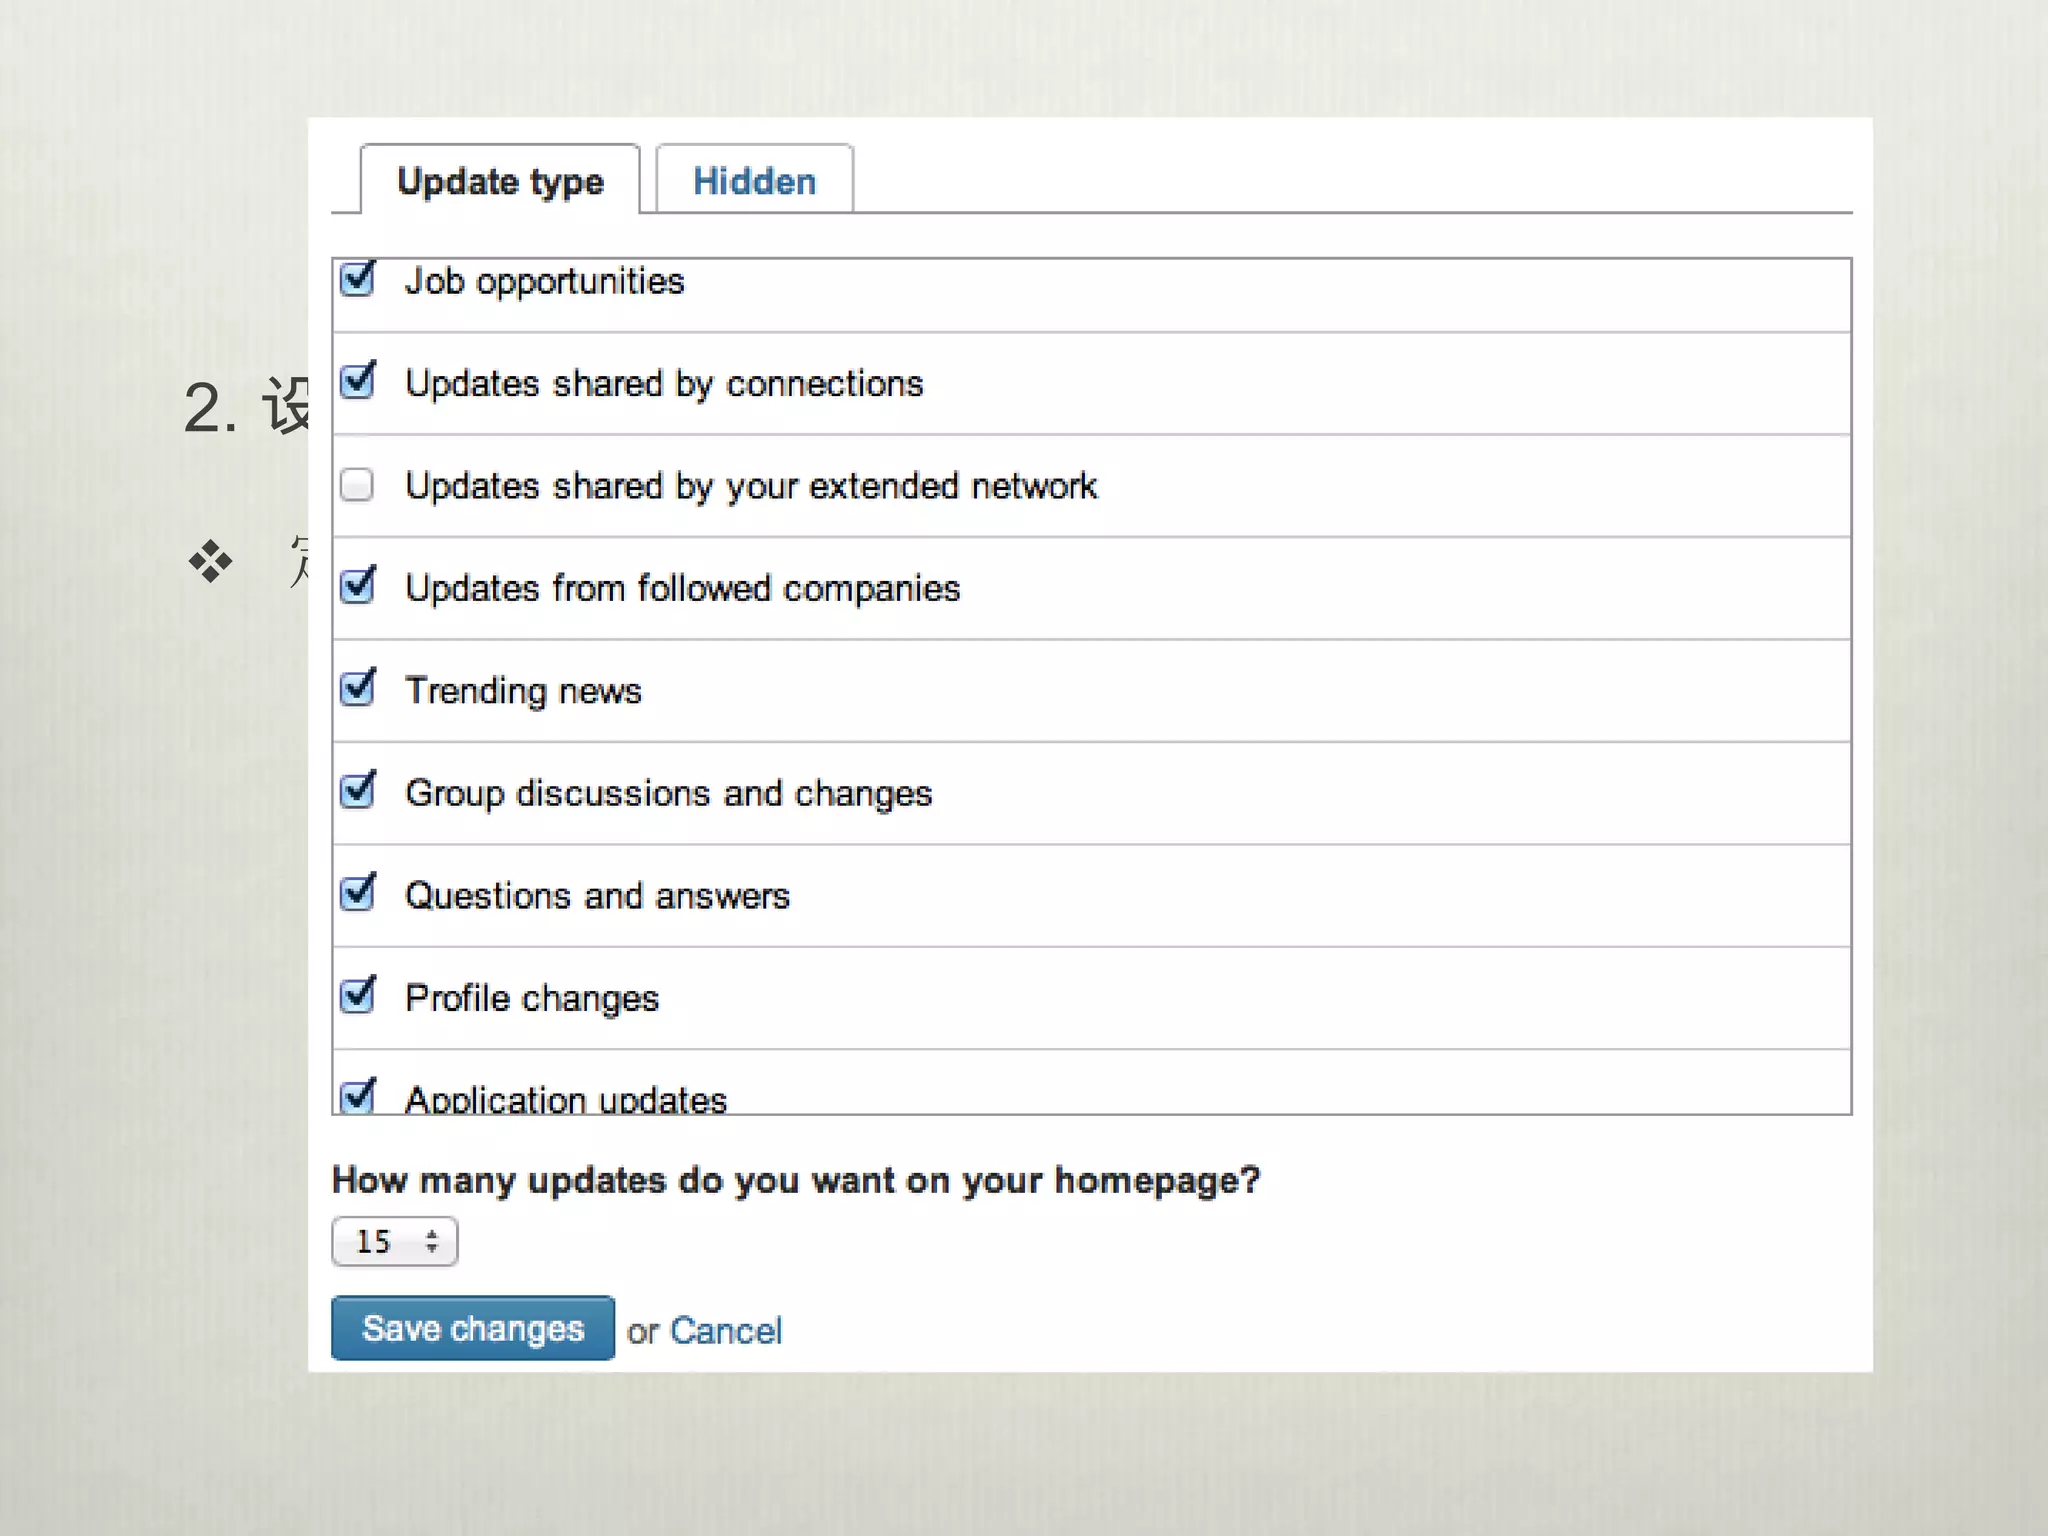The image size is (2048, 1536).
Task: Enable Updates shared by your extended network
Action: point(357,485)
